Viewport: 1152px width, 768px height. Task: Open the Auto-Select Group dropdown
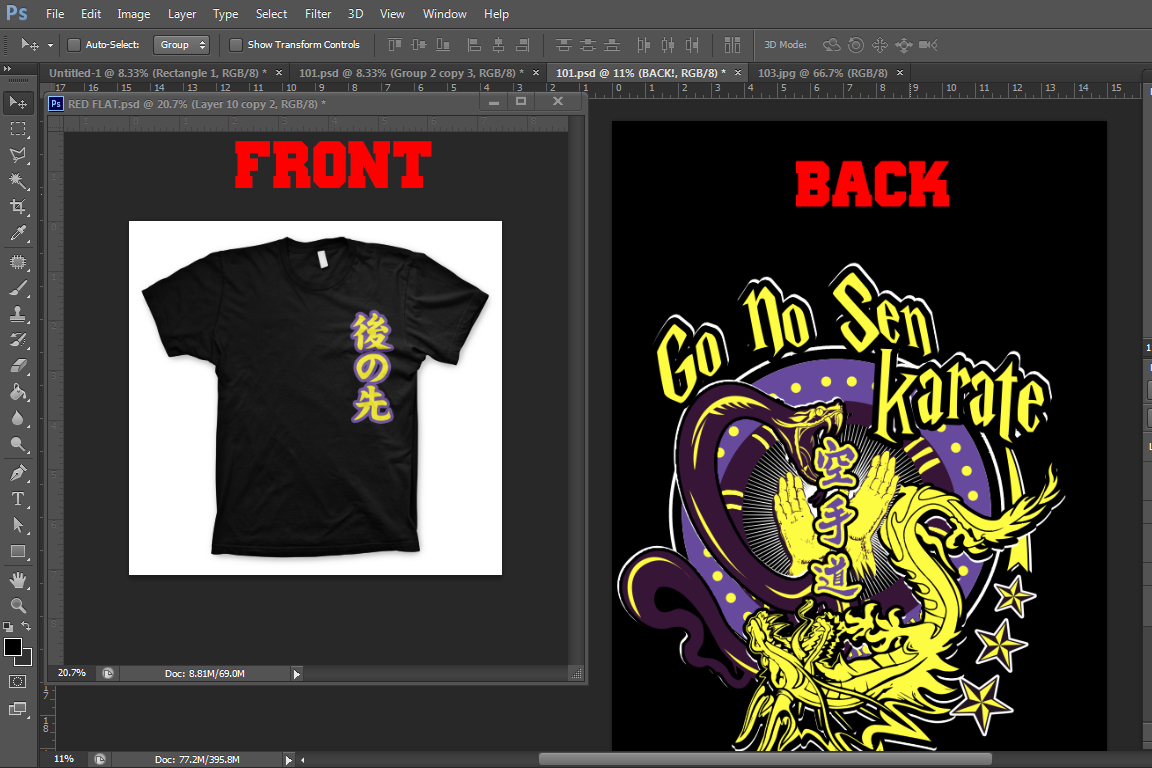(182, 44)
